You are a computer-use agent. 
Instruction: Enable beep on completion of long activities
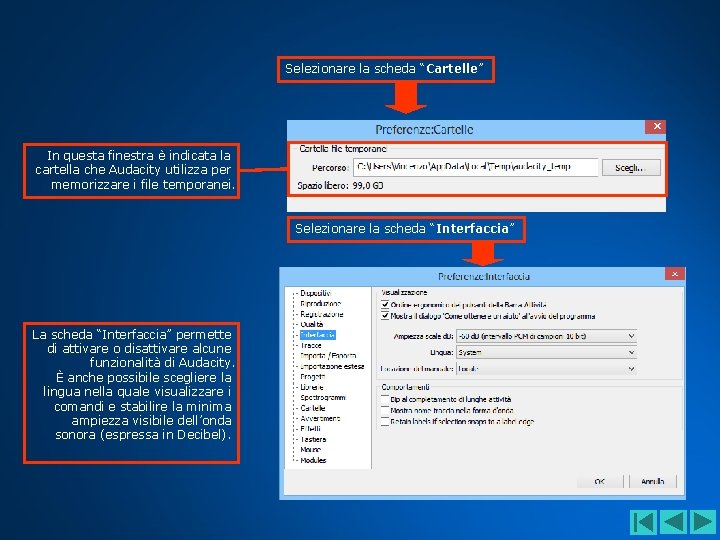point(385,399)
